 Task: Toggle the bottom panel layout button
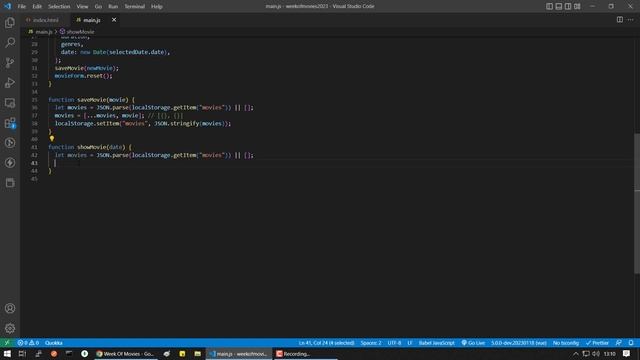coord(559,6)
